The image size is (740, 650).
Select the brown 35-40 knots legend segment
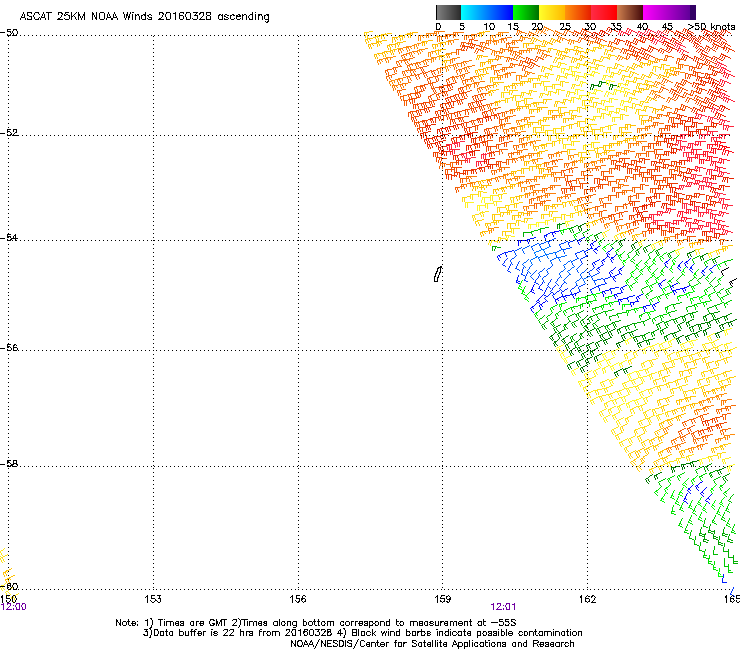point(630,12)
